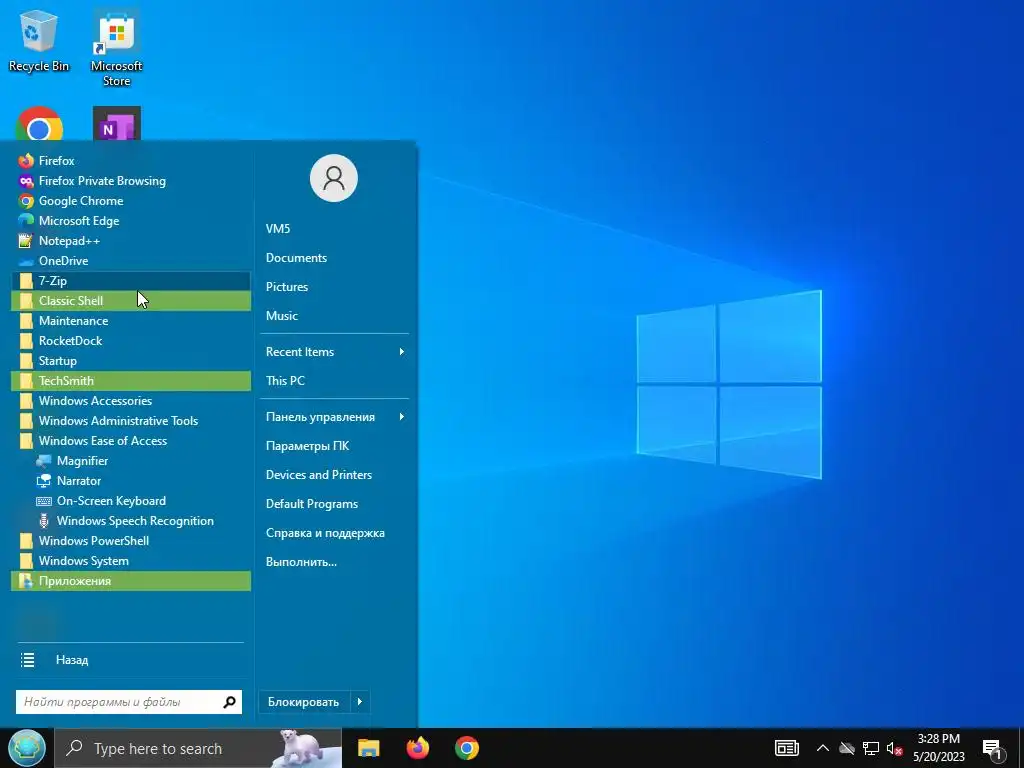
Task: Expand the RocketDock folder
Action: click(131, 341)
